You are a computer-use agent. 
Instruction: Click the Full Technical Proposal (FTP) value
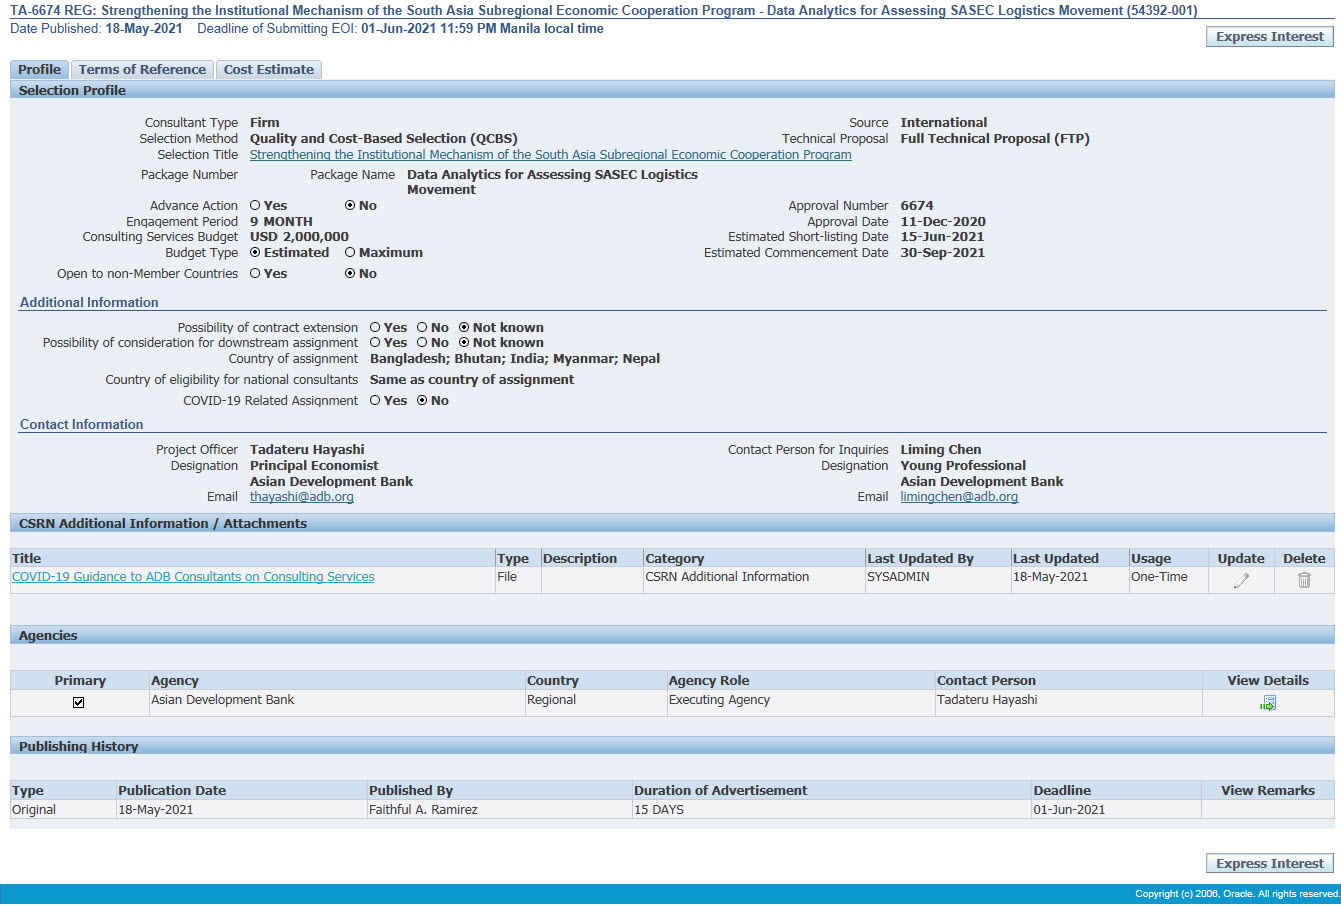pos(995,139)
